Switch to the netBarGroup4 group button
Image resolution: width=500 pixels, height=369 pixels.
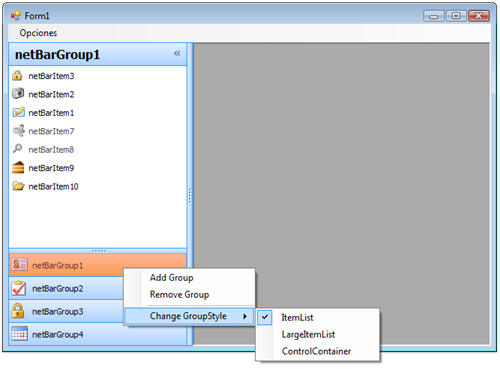pos(98,334)
